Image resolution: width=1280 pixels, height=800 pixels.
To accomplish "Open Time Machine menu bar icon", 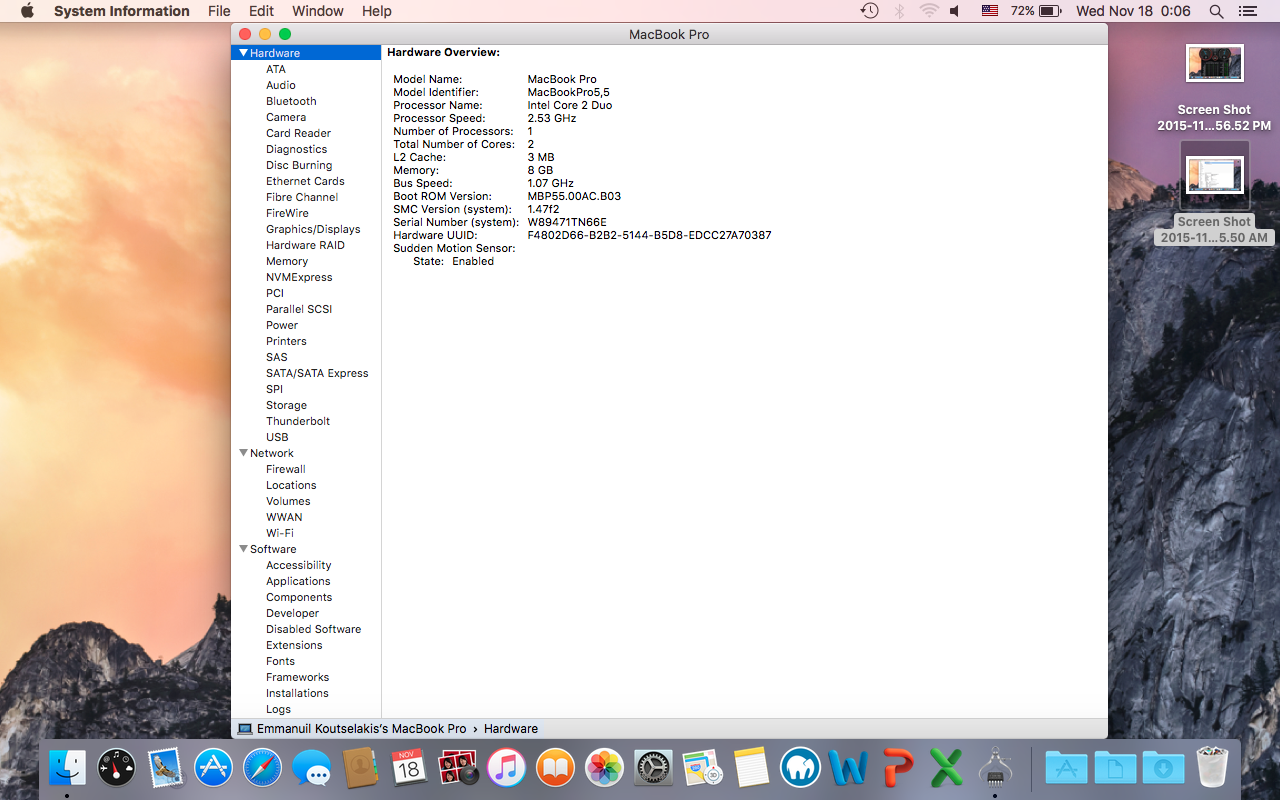I will click(870, 11).
